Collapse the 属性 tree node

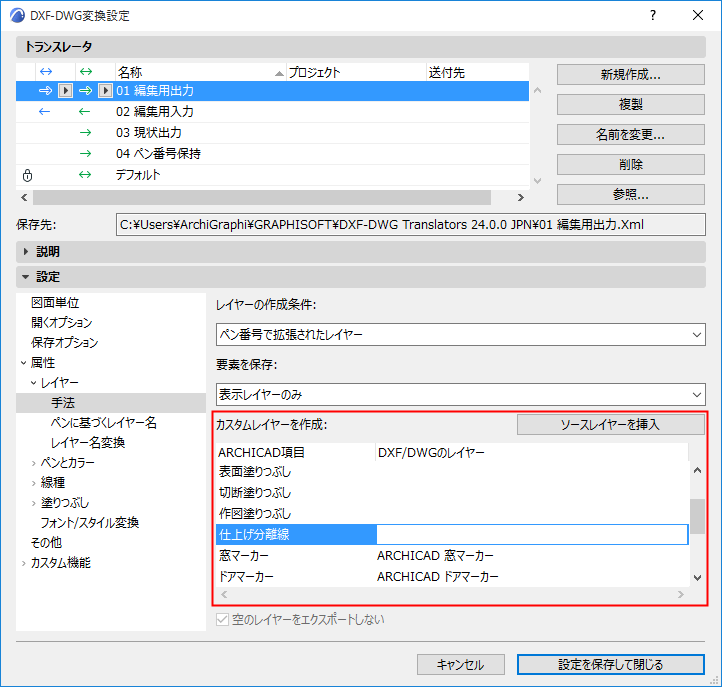(x=23, y=363)
